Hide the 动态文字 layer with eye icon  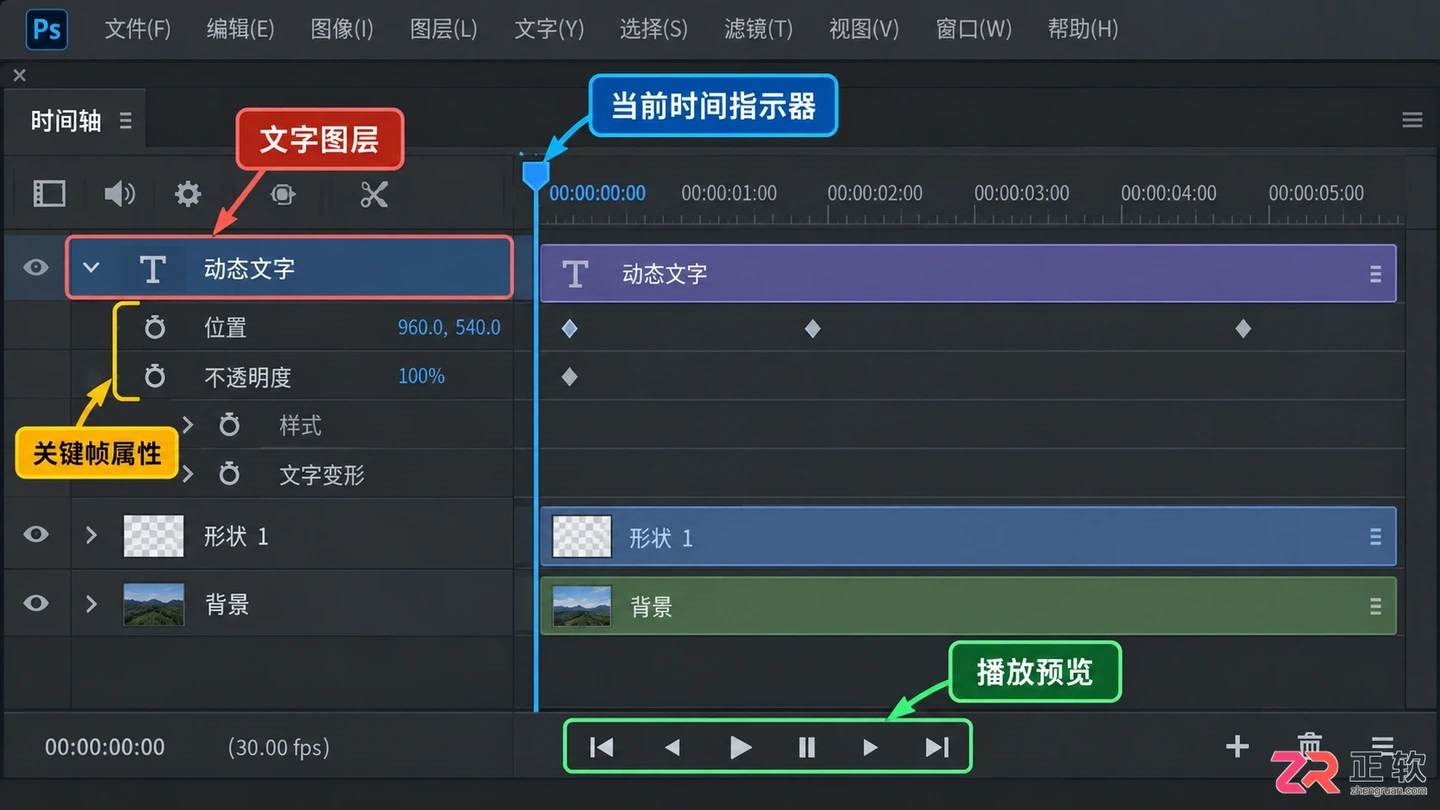coord(36,268)
